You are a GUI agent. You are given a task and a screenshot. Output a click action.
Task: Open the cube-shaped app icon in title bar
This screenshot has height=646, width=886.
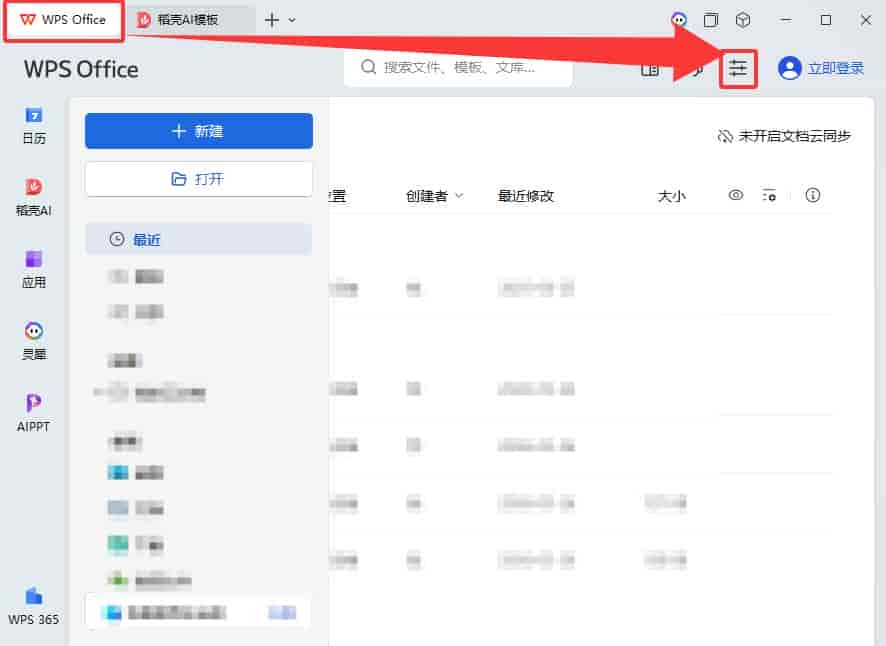(x=743, y=20)
